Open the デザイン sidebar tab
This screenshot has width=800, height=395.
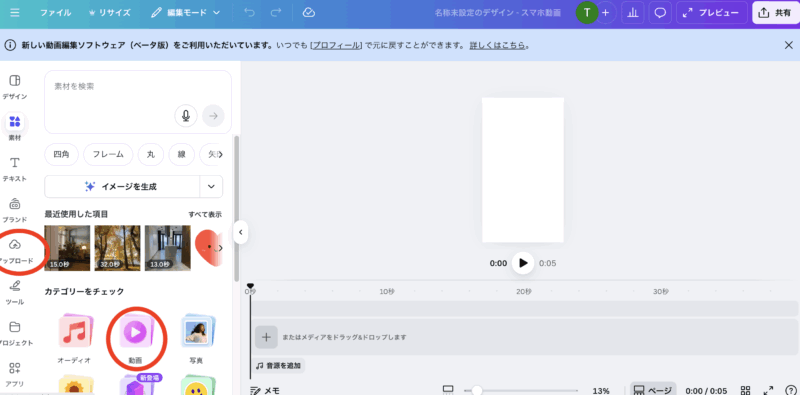[x=15, y=86]
